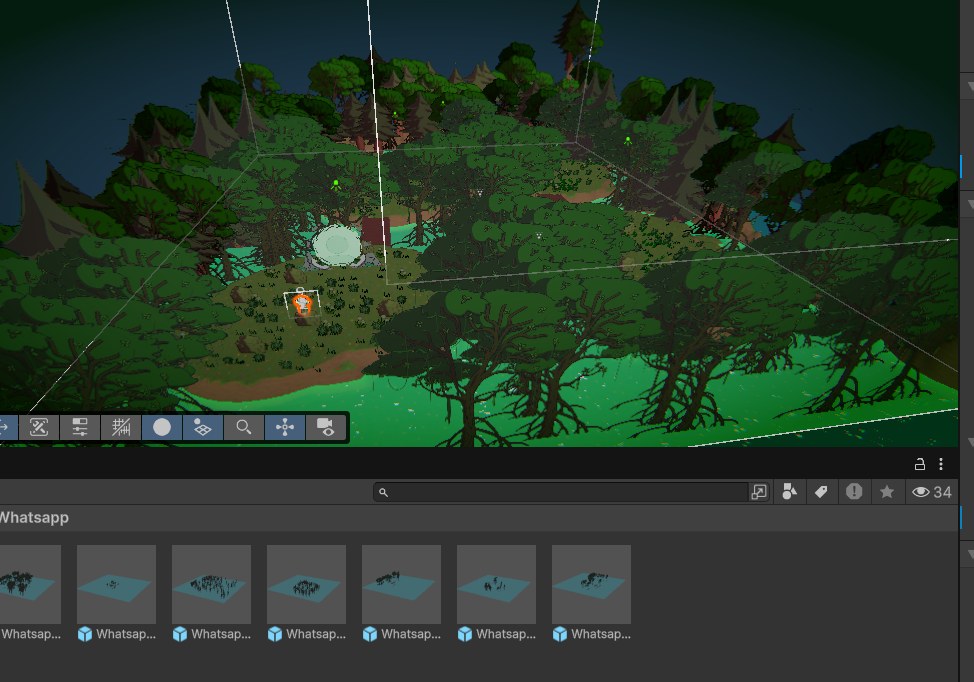Click the blue arrow icon at toolbar's left edge
The height and width of the screenshot is (682, 974).
pyautogui.click(x=7, y=427)
